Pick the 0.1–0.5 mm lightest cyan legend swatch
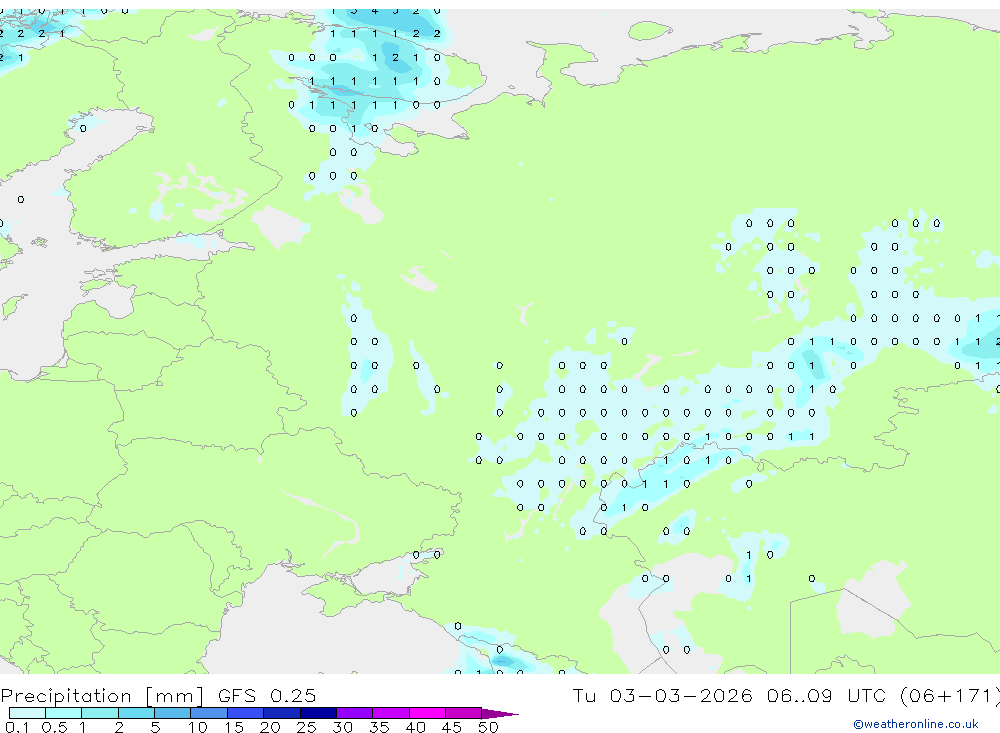 click(27, 713)
